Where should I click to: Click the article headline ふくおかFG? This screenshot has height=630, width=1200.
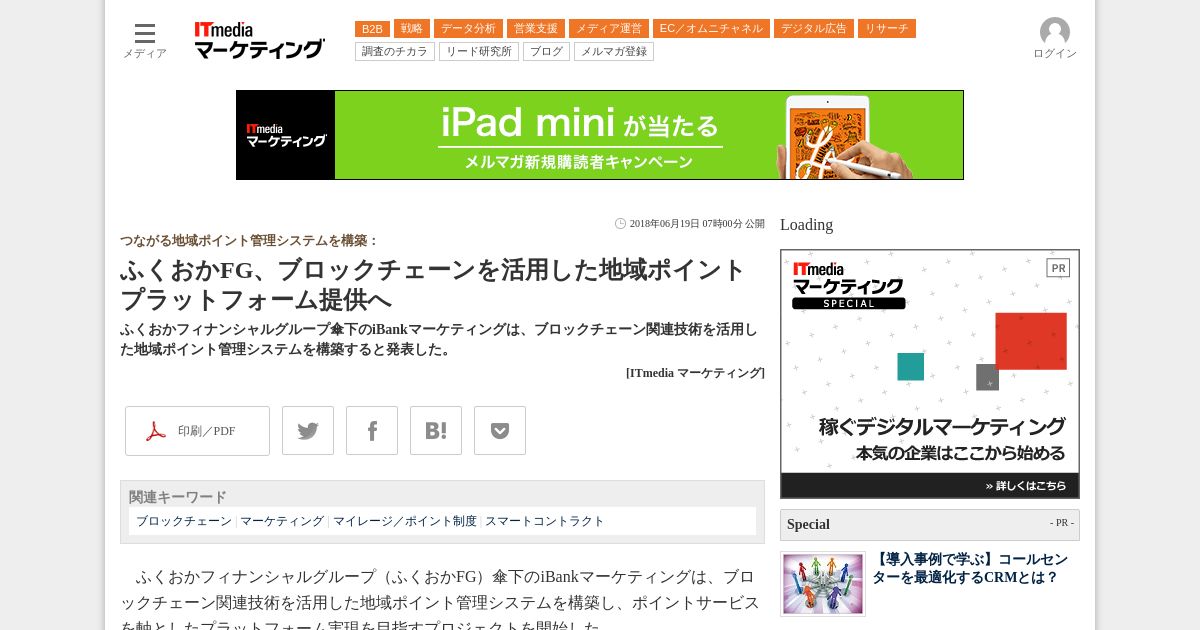[x=433, y=285]
